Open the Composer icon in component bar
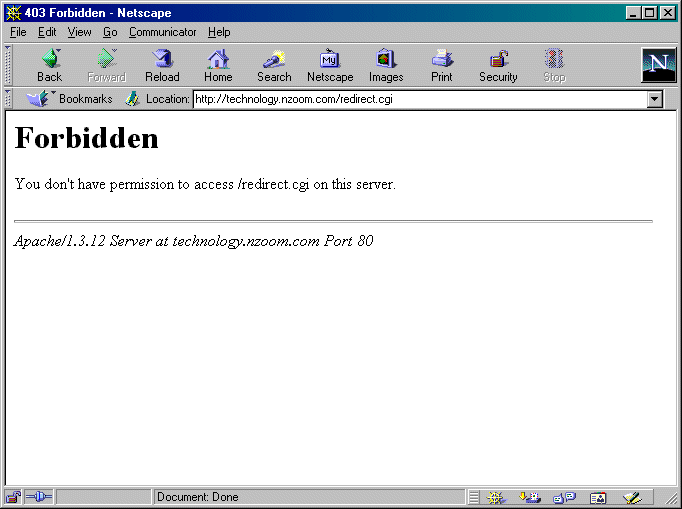The width and height of the screenshot is (682, 509). pyautogui.click(x=631, y=497)
